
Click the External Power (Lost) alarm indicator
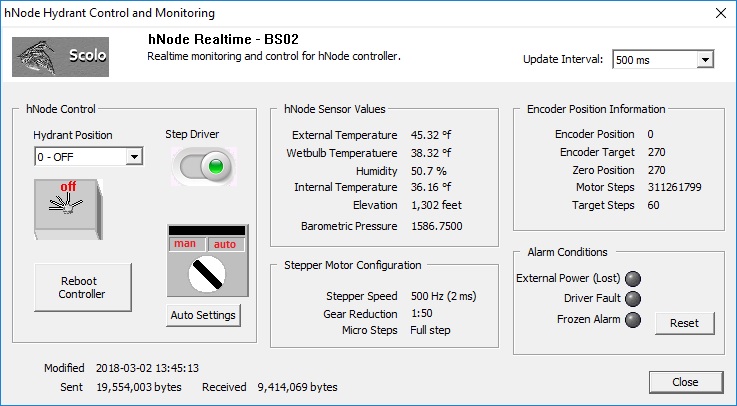click(x=633, y=279)
